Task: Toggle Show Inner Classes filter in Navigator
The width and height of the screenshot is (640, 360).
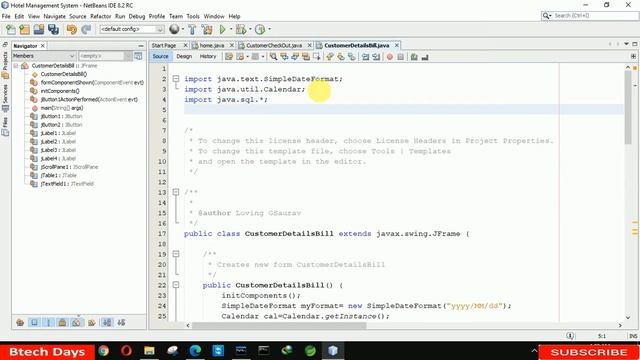Action: click(x=76, y=322)
